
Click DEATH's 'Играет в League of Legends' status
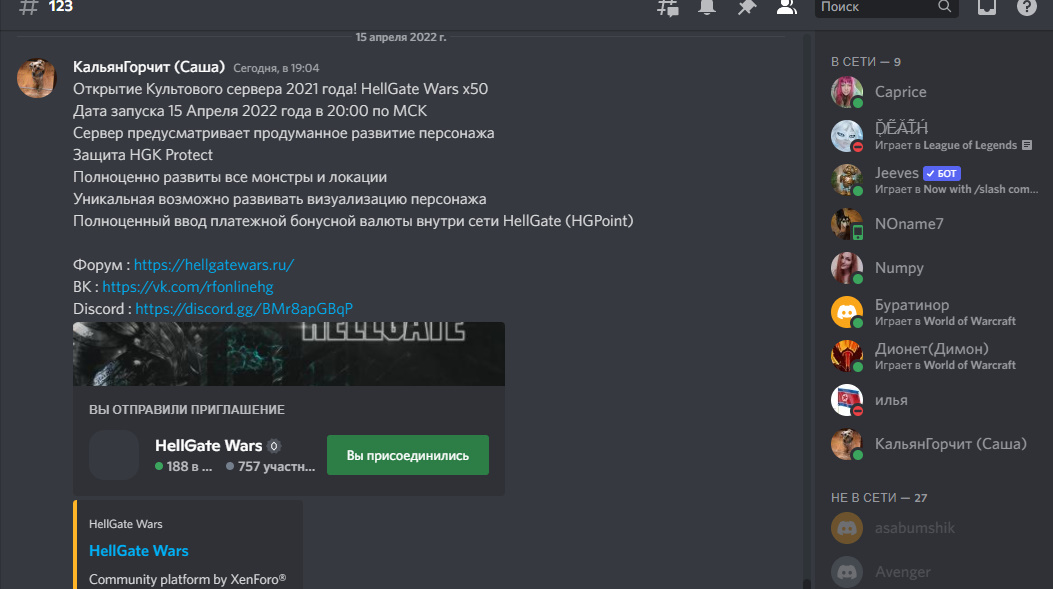click(946, 145)
